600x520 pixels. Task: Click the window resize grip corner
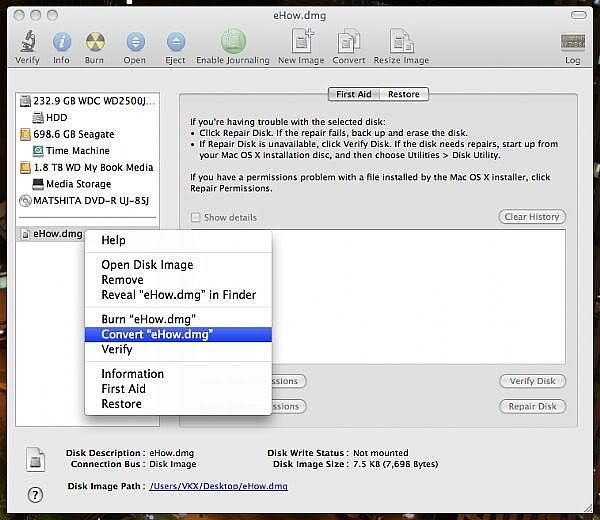click(587, 508)
